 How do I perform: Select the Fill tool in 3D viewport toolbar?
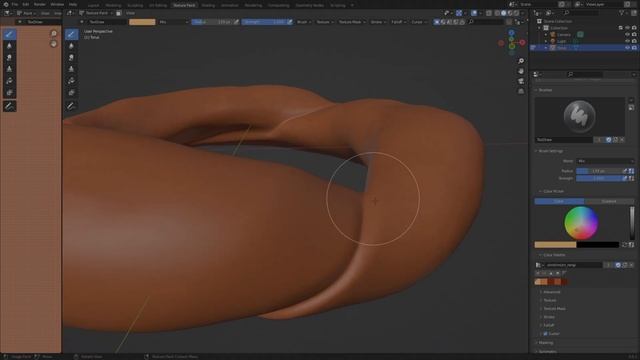pos(71,81)
